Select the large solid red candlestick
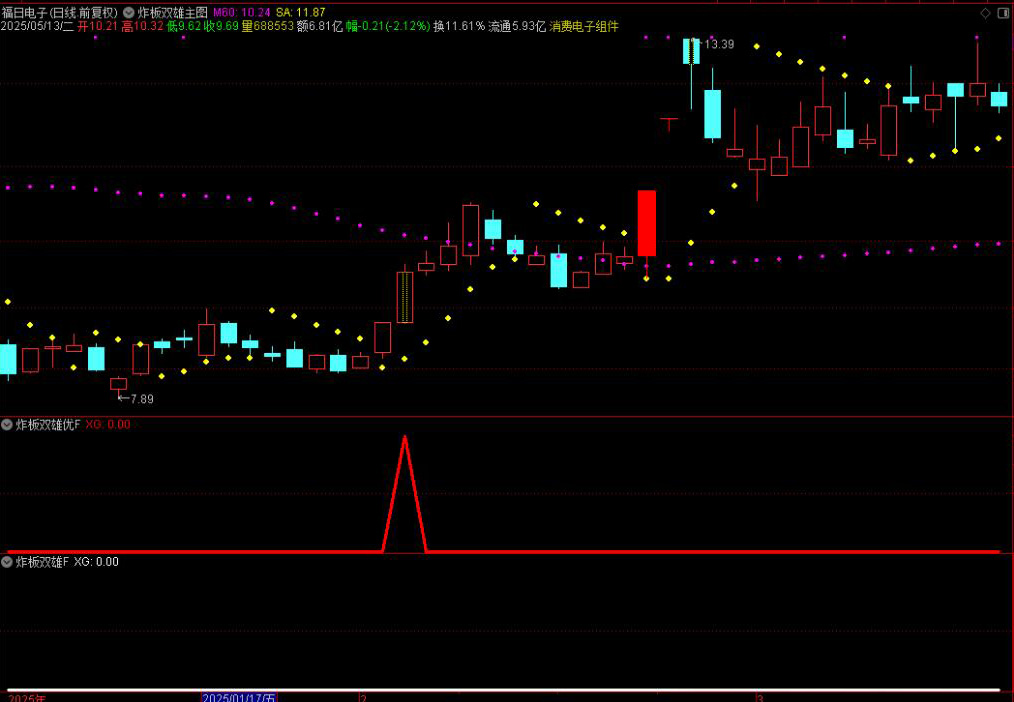Screen dimensions: 1014x702 [647, 223]
